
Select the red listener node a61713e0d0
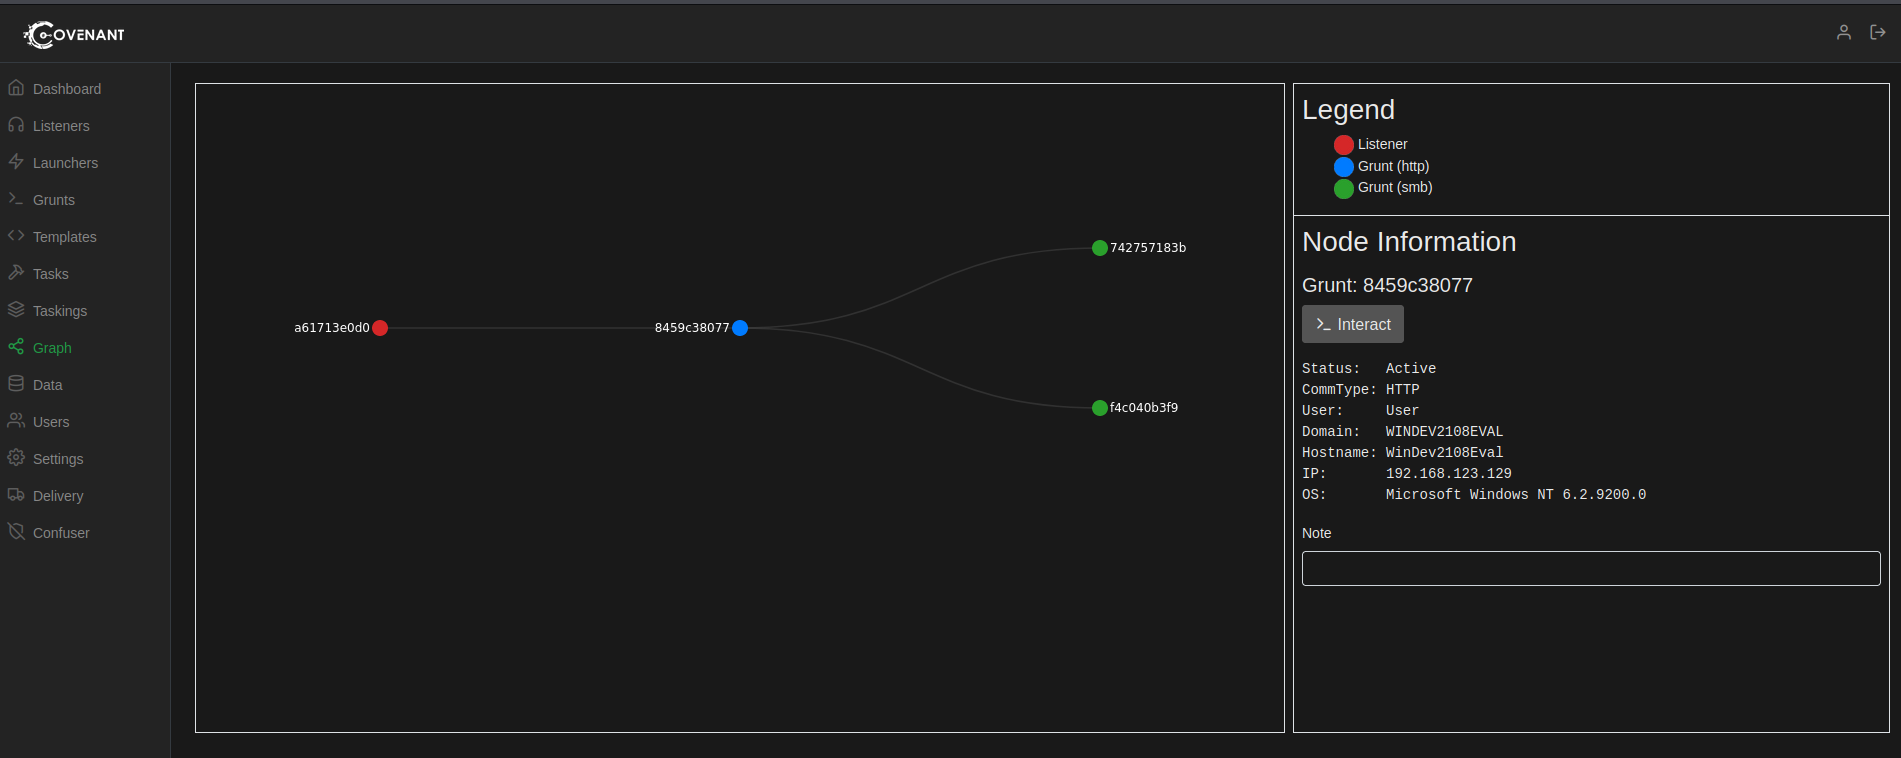pyautogui.click(x=380, y=328)
